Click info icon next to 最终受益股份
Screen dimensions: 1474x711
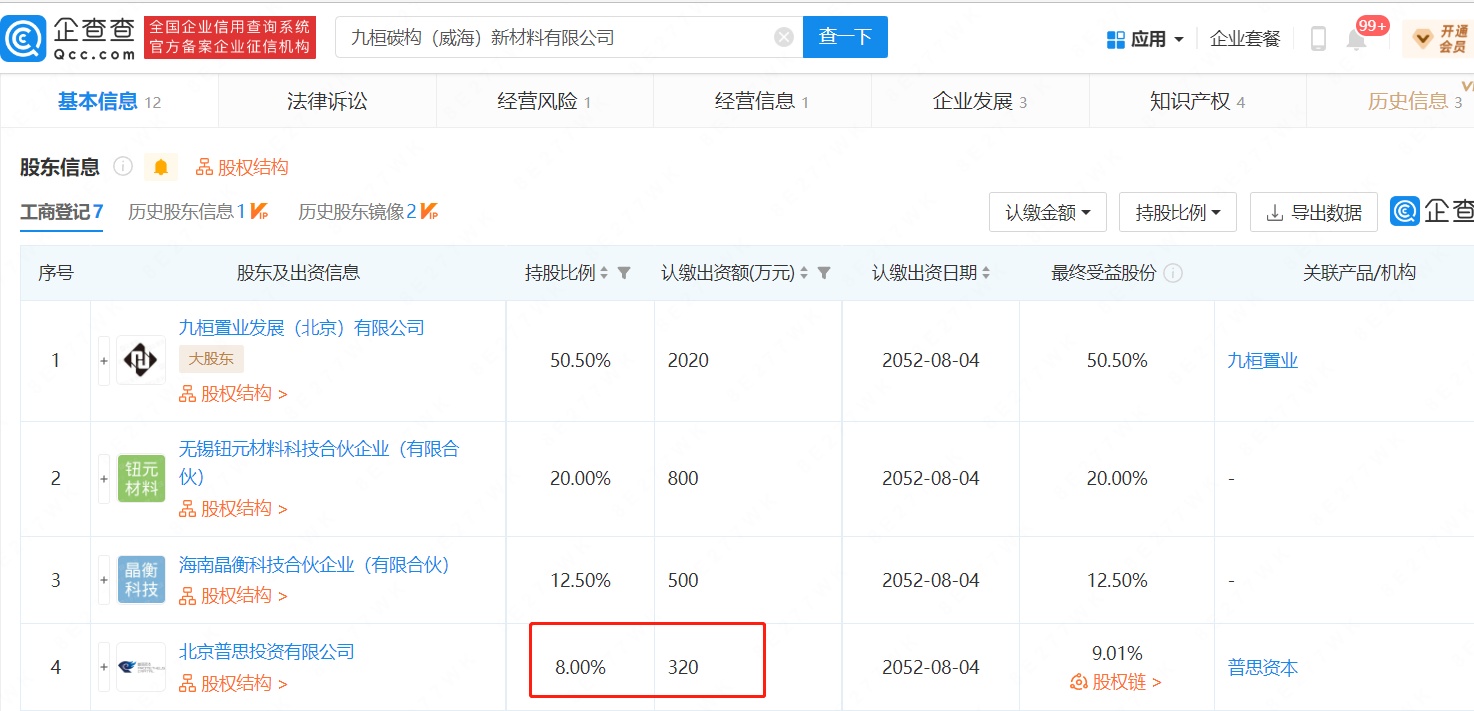point(1174,273)
